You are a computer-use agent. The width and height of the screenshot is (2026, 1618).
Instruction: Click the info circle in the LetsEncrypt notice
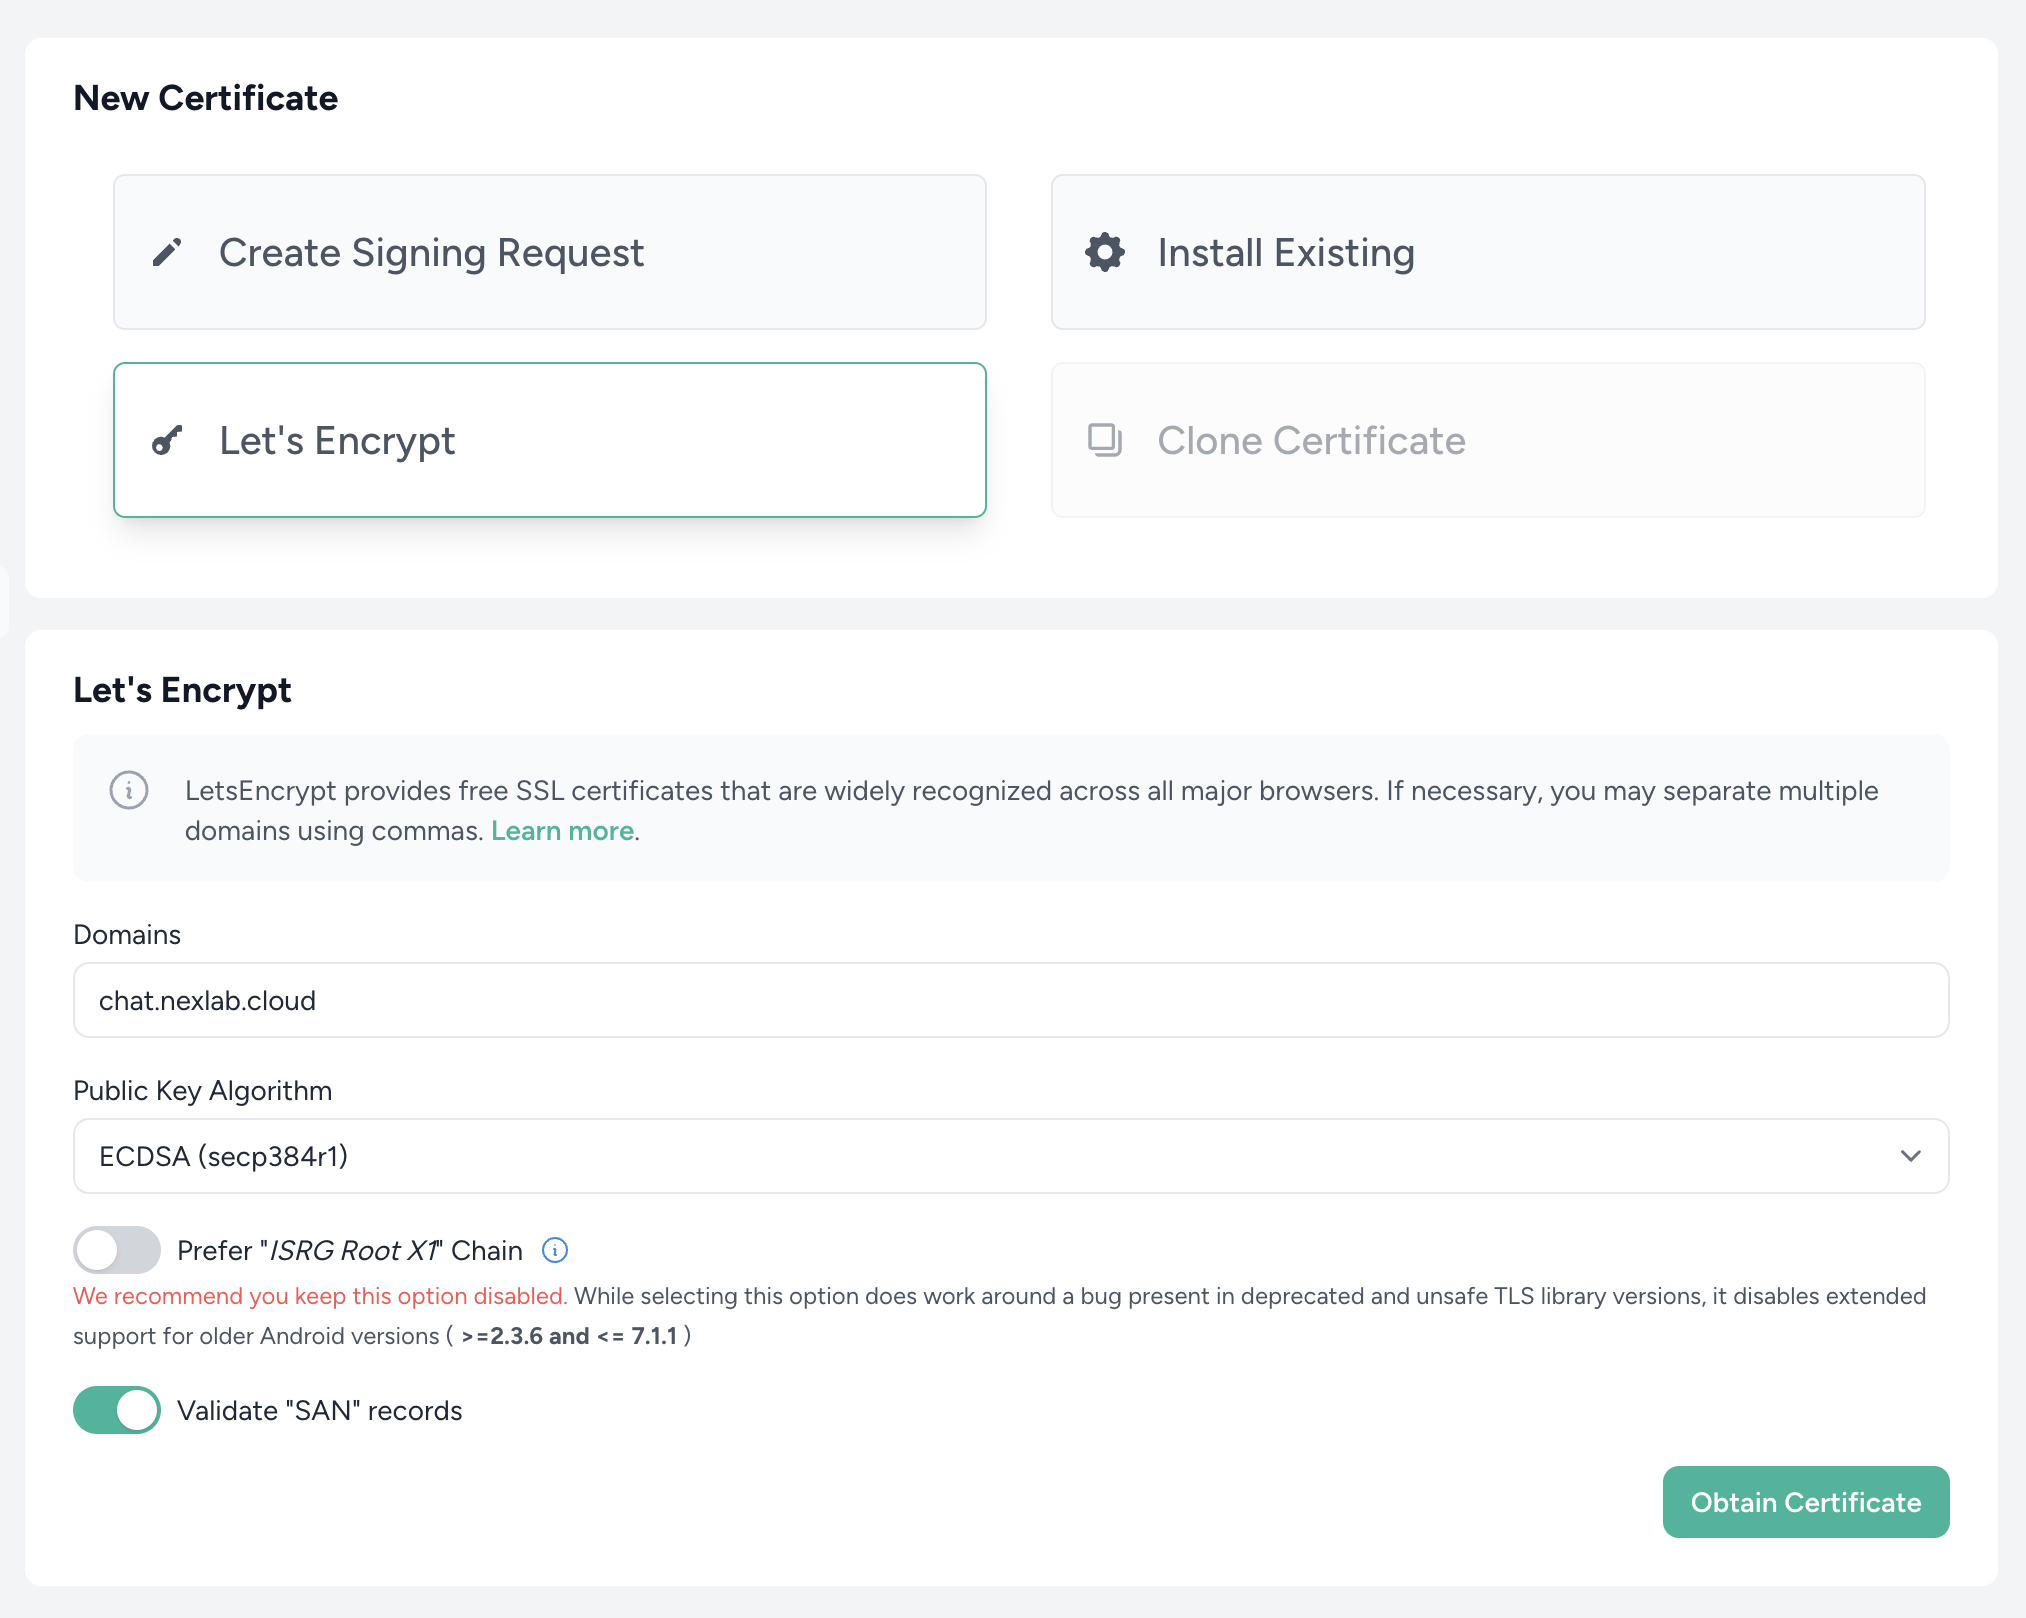(129, 790)
